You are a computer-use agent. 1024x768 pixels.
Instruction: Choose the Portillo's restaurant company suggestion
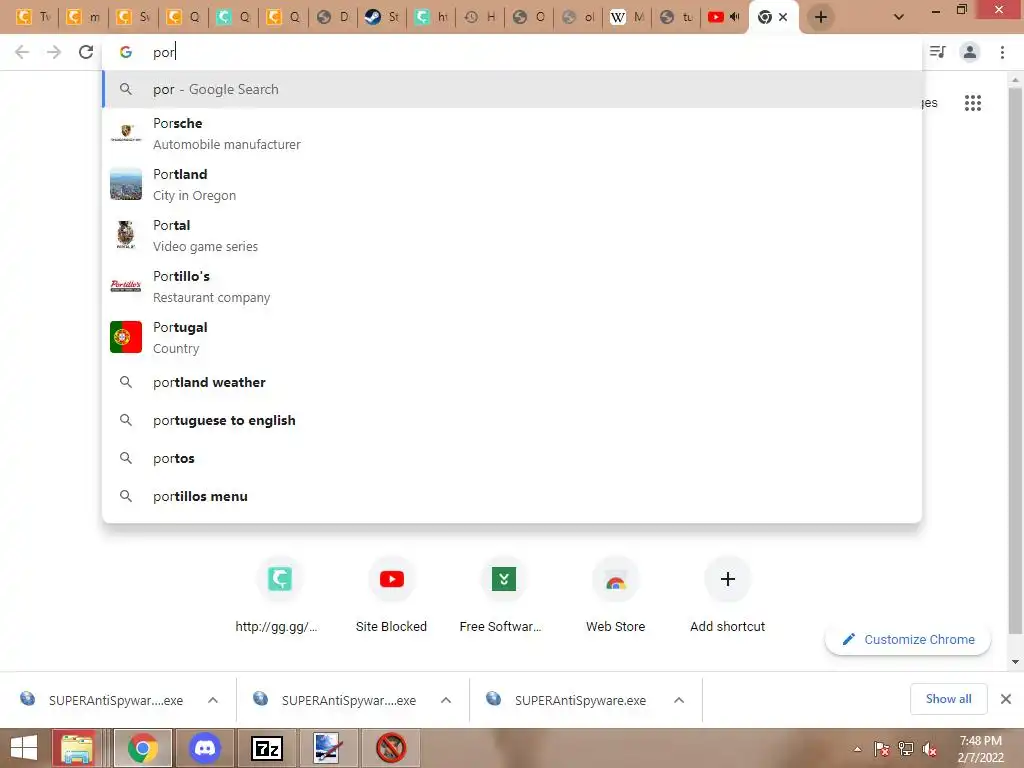tap(513, 286)
